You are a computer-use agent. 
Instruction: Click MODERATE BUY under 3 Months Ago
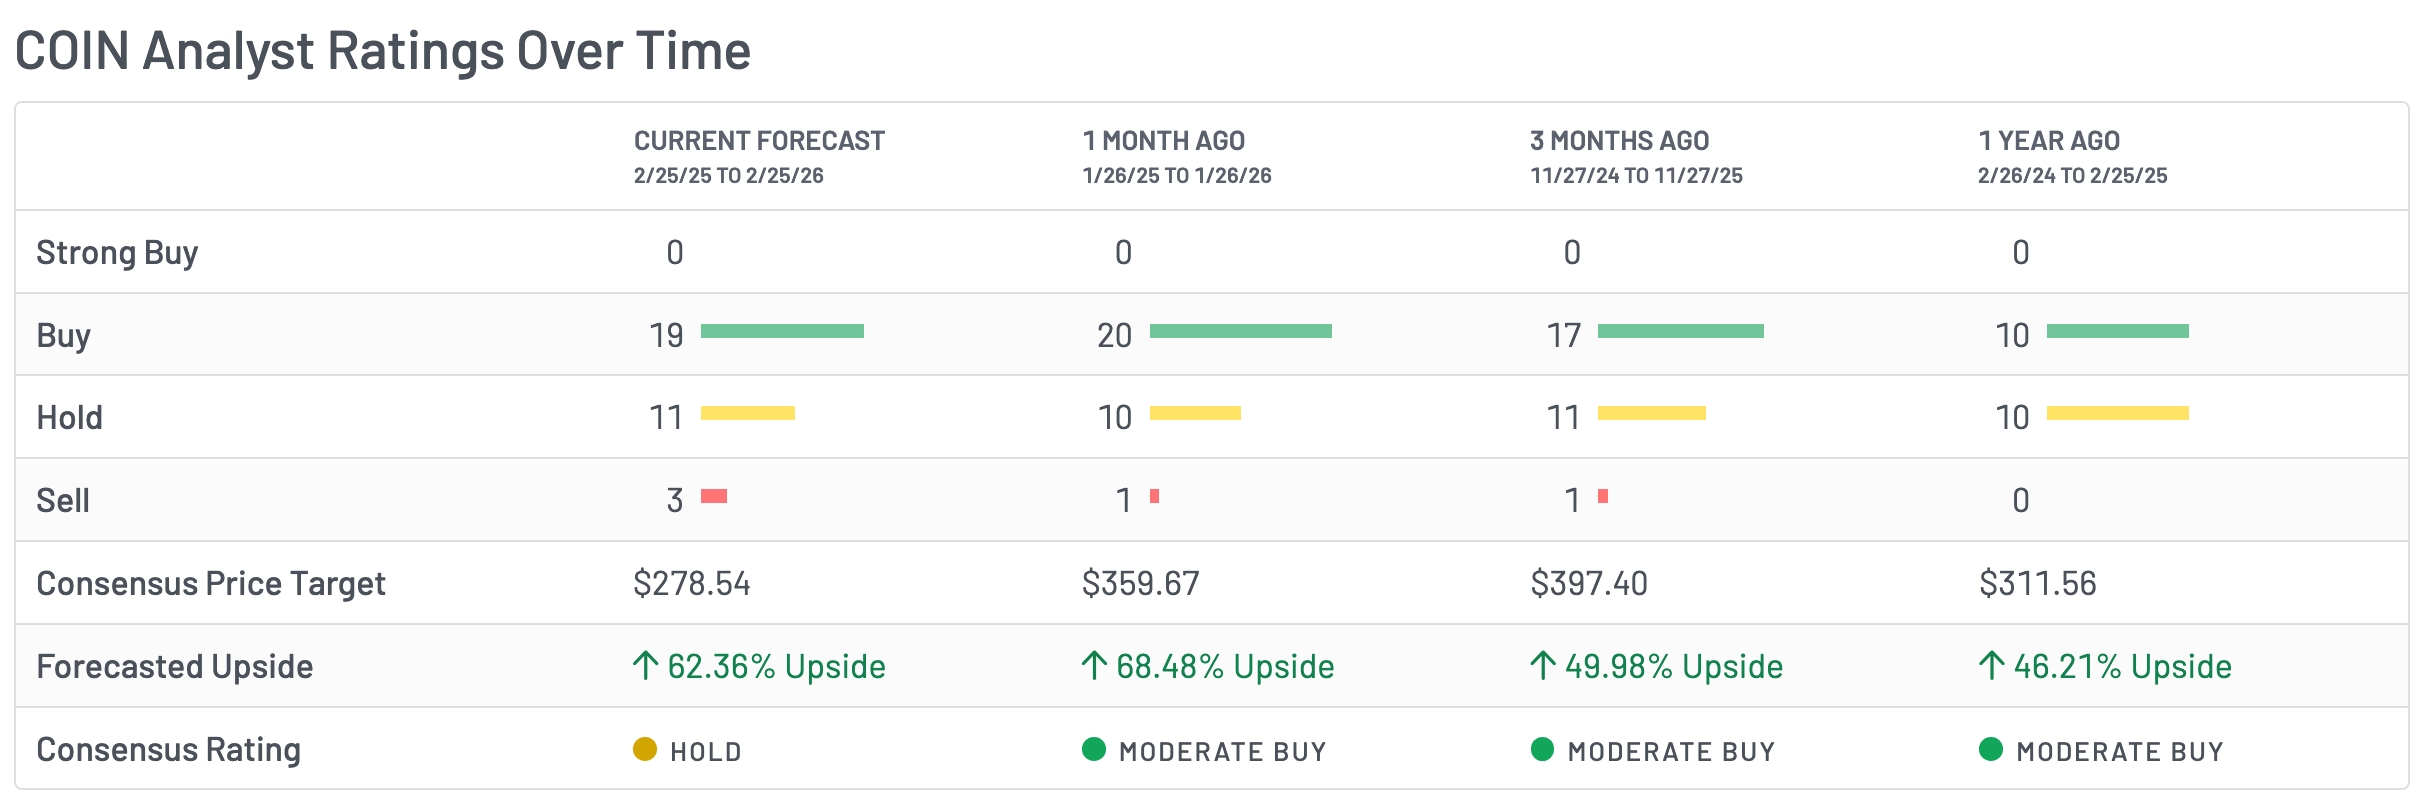pyautogui.click(x=1672, y=752)
